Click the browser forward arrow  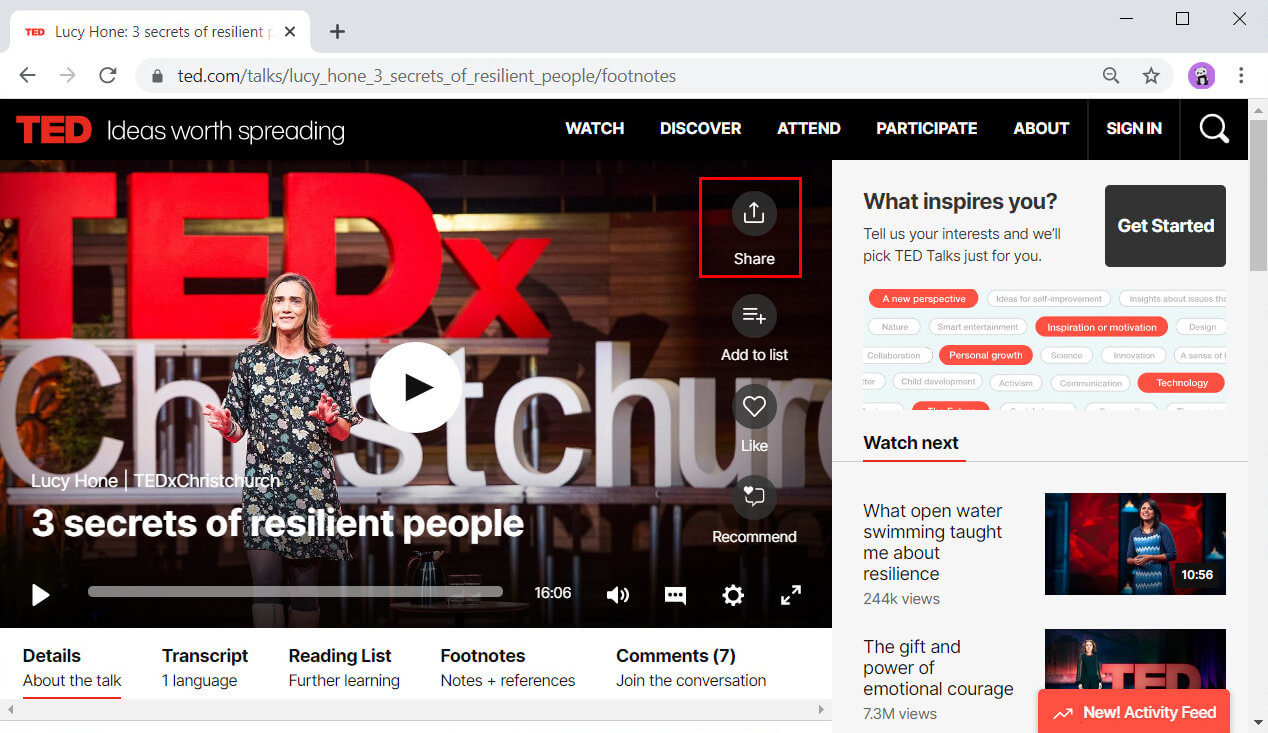click(67, 75)
